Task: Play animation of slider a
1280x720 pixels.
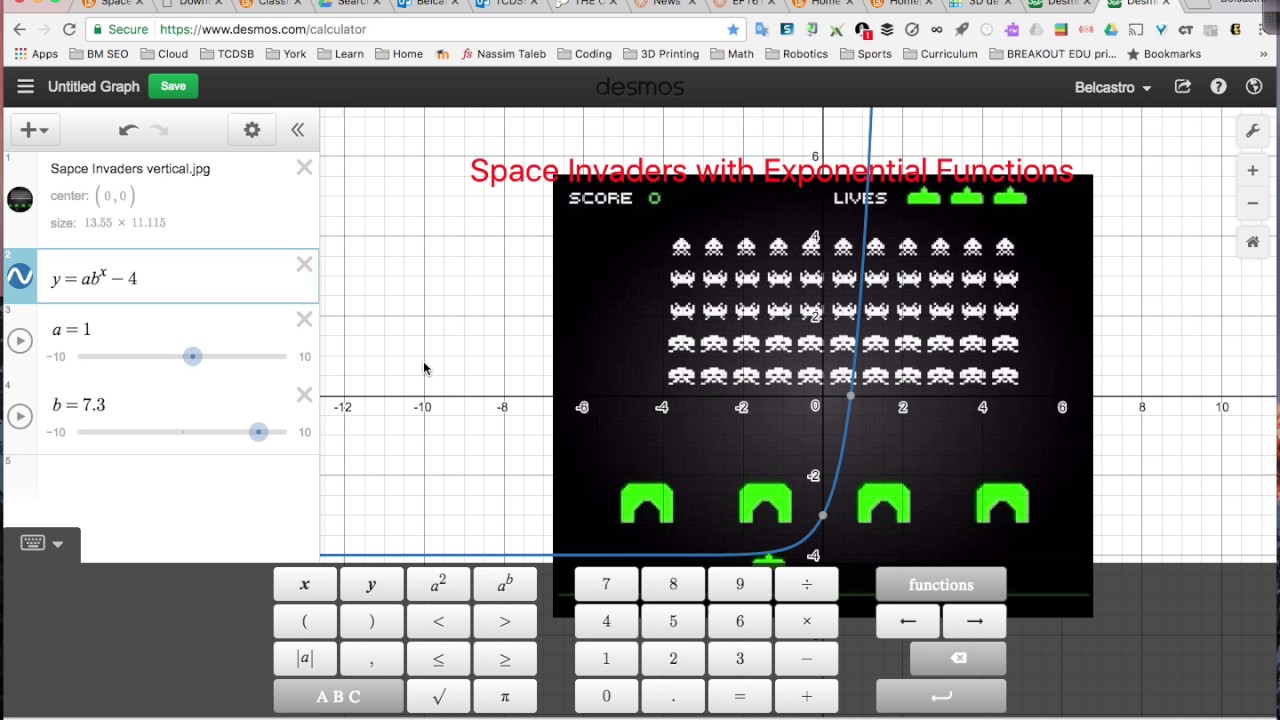Action: click(20, 341)
